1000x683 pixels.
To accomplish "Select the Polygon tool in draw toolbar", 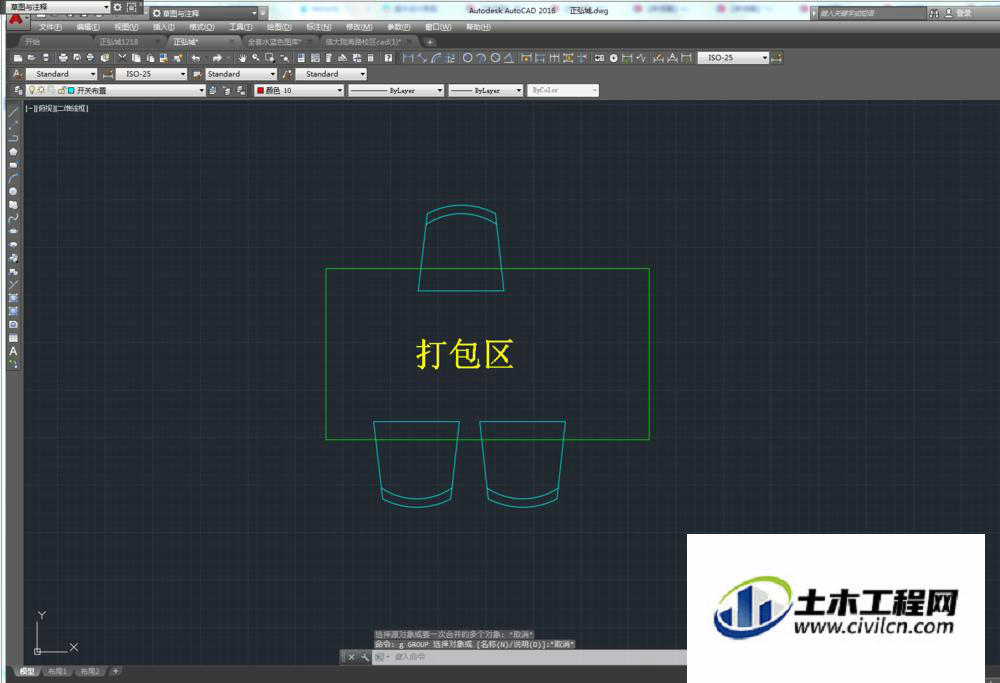I will point(13,152).
